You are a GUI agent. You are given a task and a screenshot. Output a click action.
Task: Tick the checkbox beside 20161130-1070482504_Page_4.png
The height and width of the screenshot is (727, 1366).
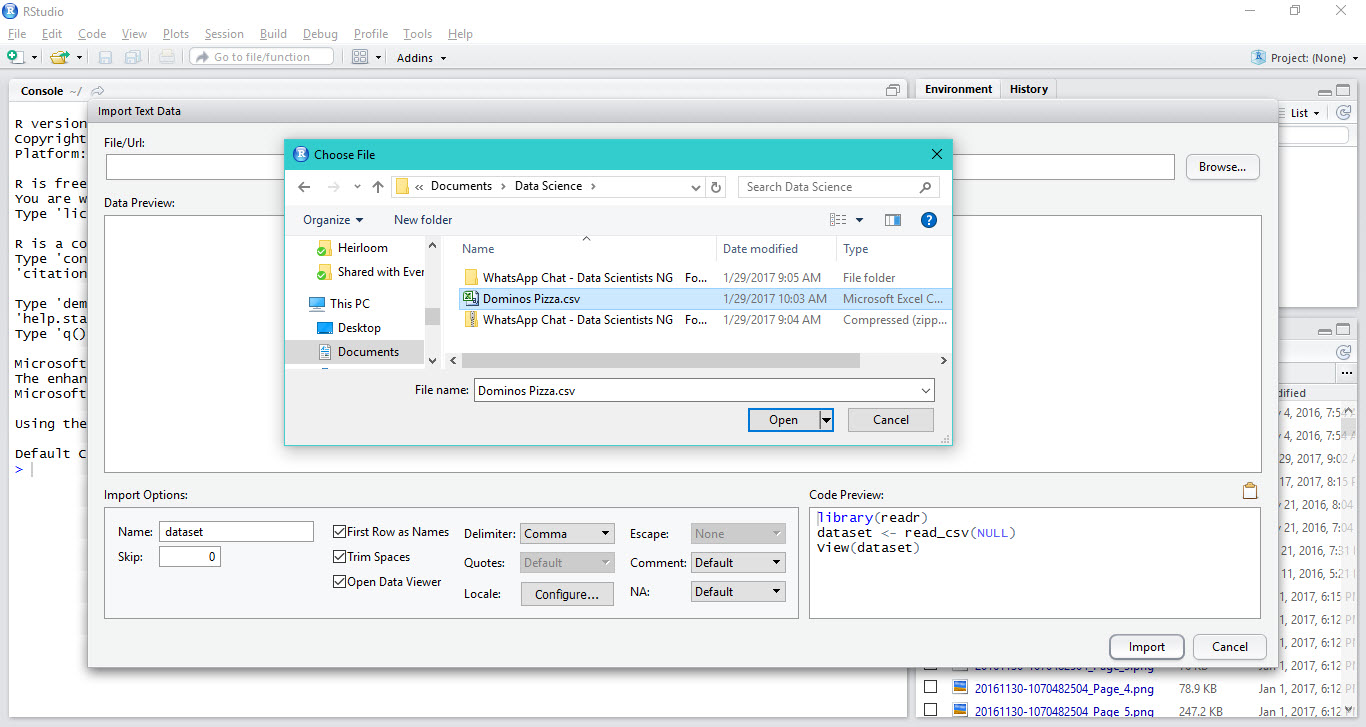coord(931,688)
